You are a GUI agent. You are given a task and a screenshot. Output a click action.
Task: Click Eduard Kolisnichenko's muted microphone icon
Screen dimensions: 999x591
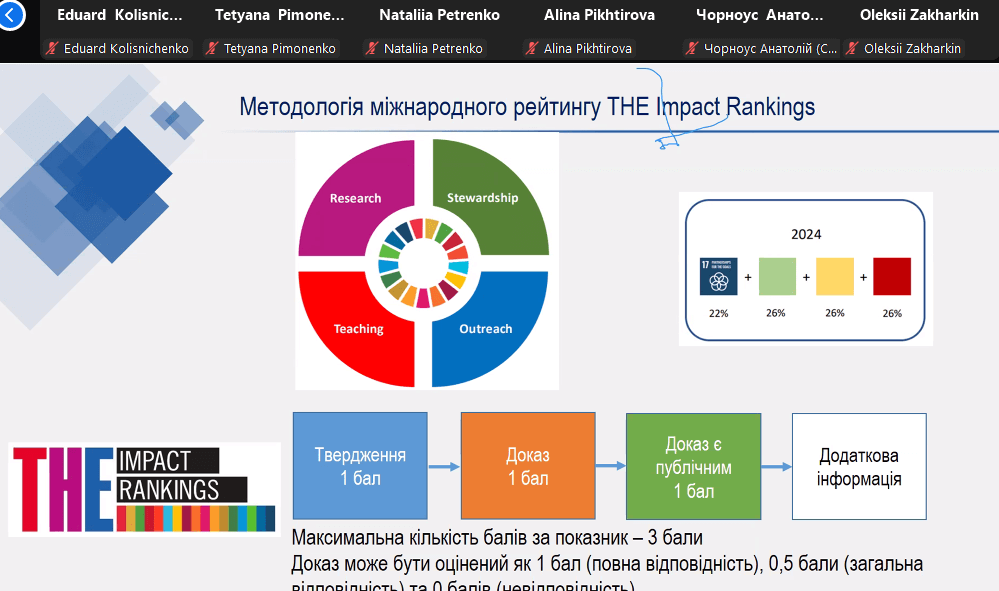52,48
